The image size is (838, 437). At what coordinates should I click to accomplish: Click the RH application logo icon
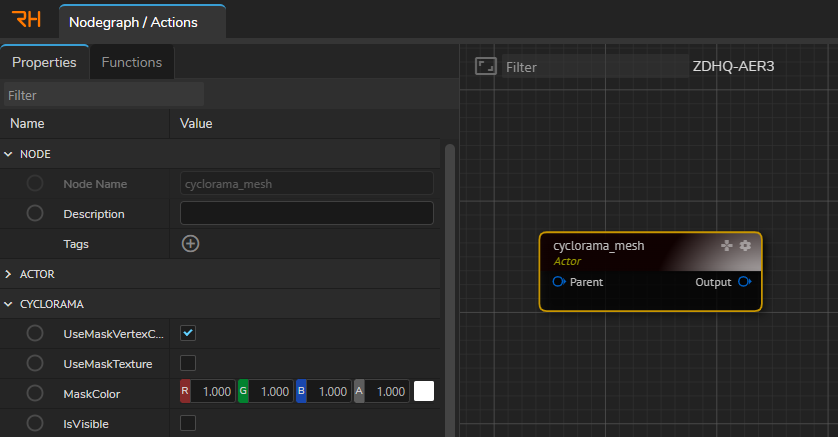click(x=26, y=21)
